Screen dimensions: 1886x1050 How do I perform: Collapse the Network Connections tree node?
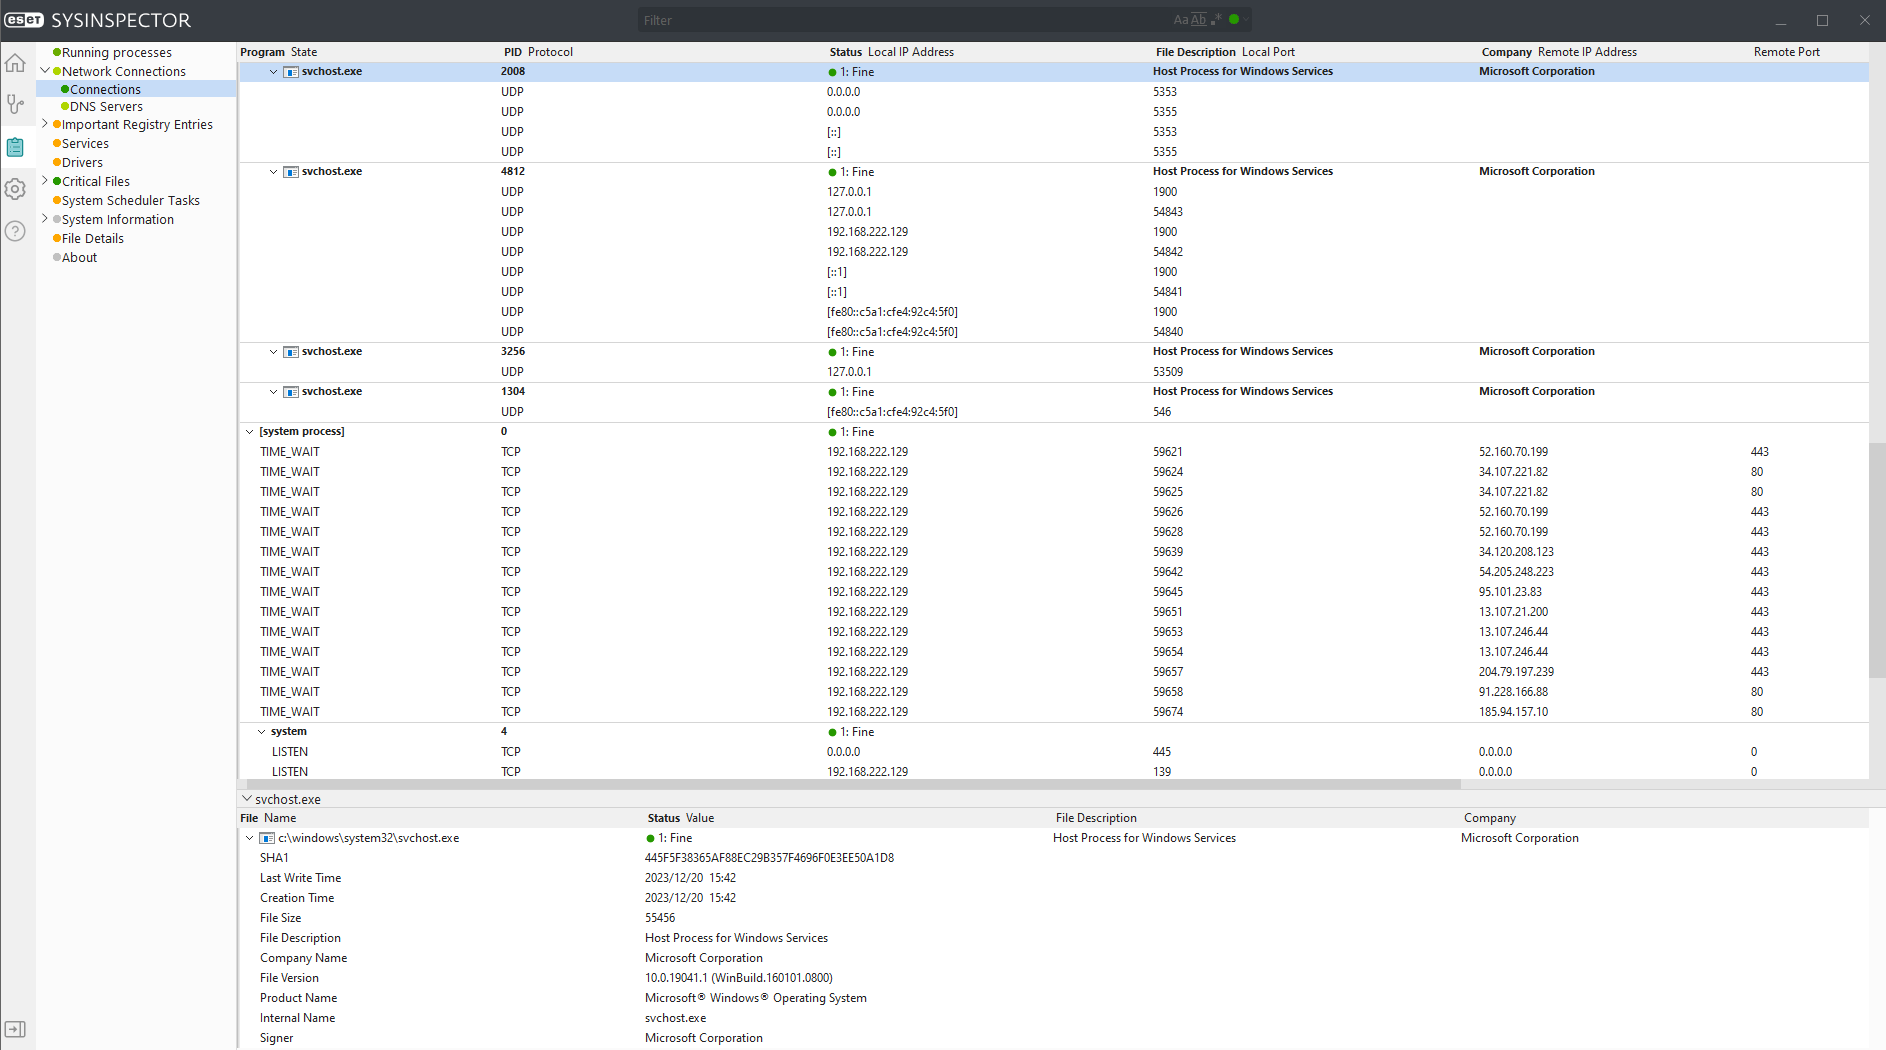tap(45, 71)
